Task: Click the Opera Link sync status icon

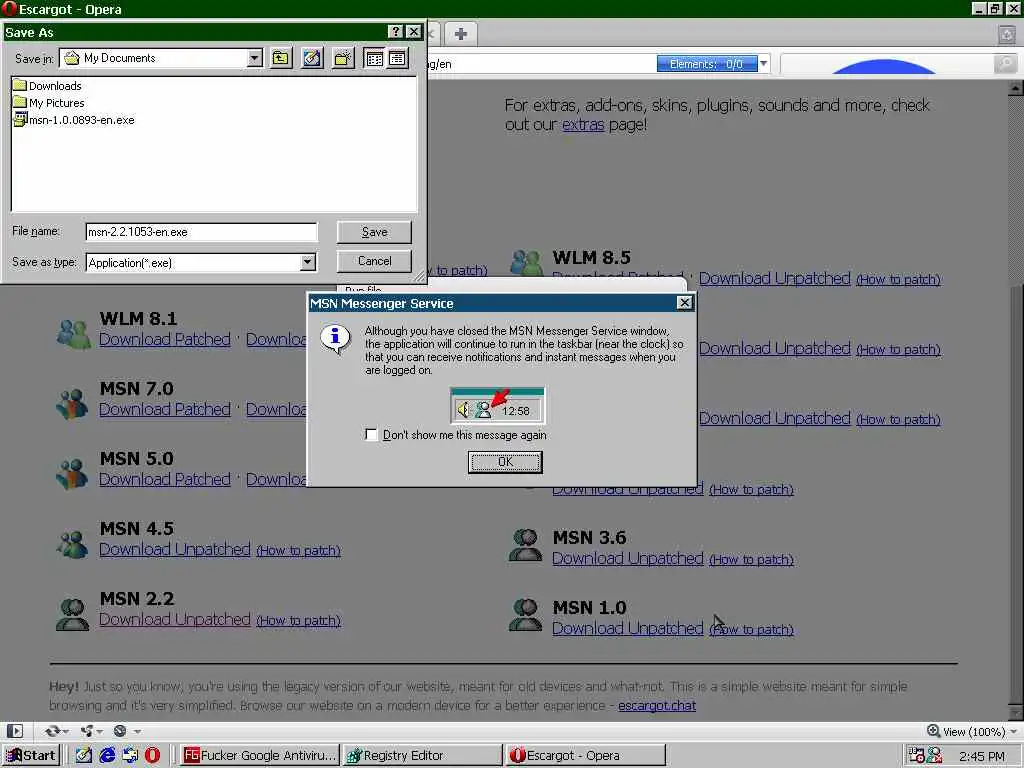Action: [x=52, y=731]
